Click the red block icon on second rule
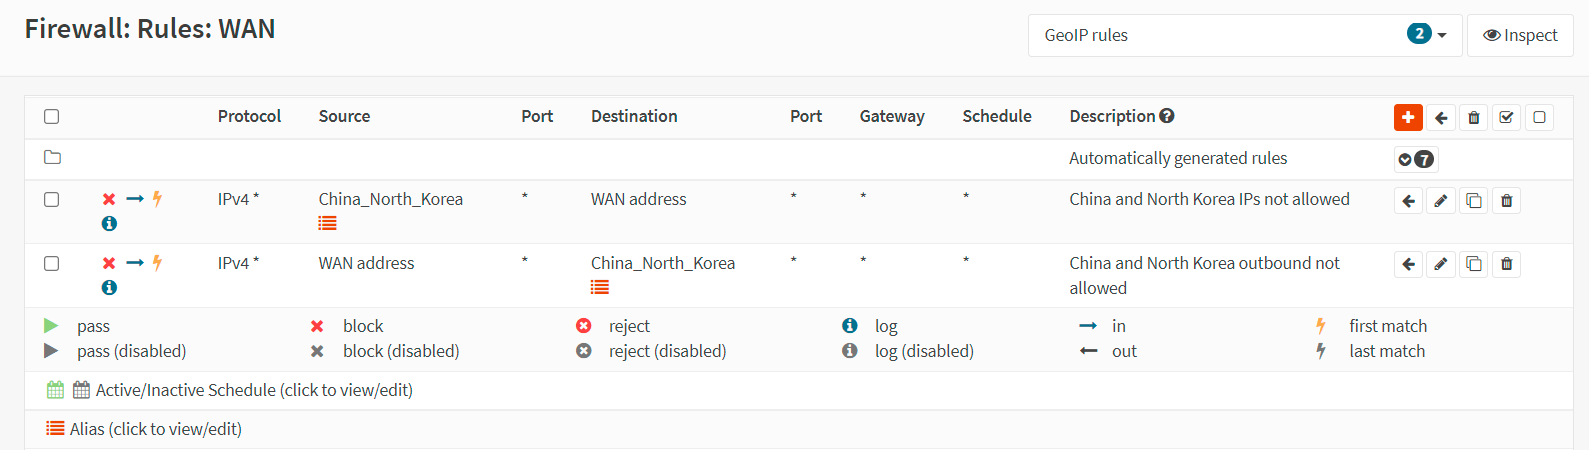The width and height of the screenshot is (1589, 450). point(109,263)
